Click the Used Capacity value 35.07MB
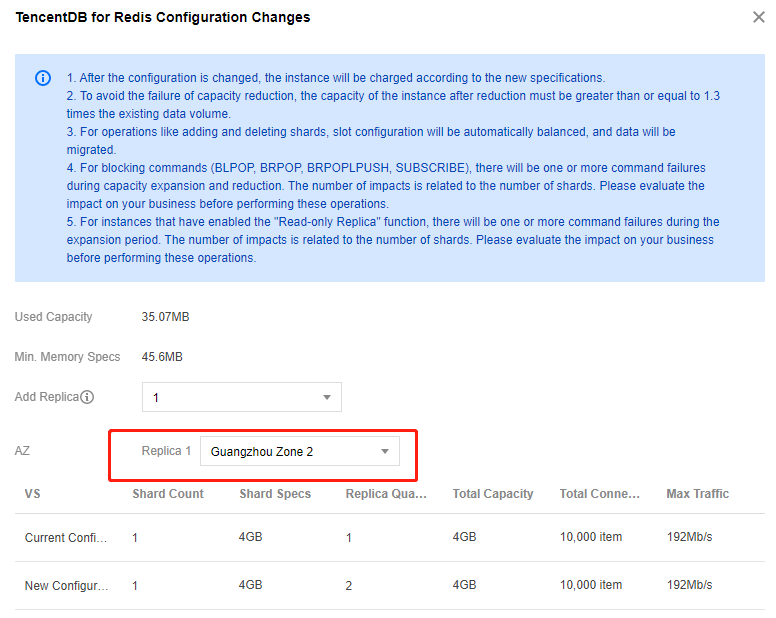Screen dimensions: 776x618 pyautogui.click(x=165, y=317)
